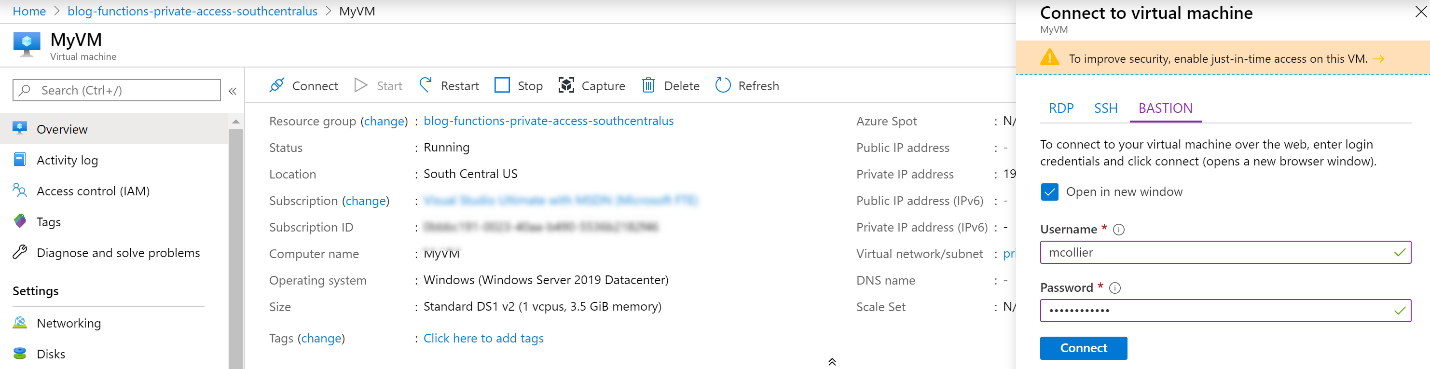Click the Activity log icon
The image size is (1430, 369).
(x=19, y=160)
